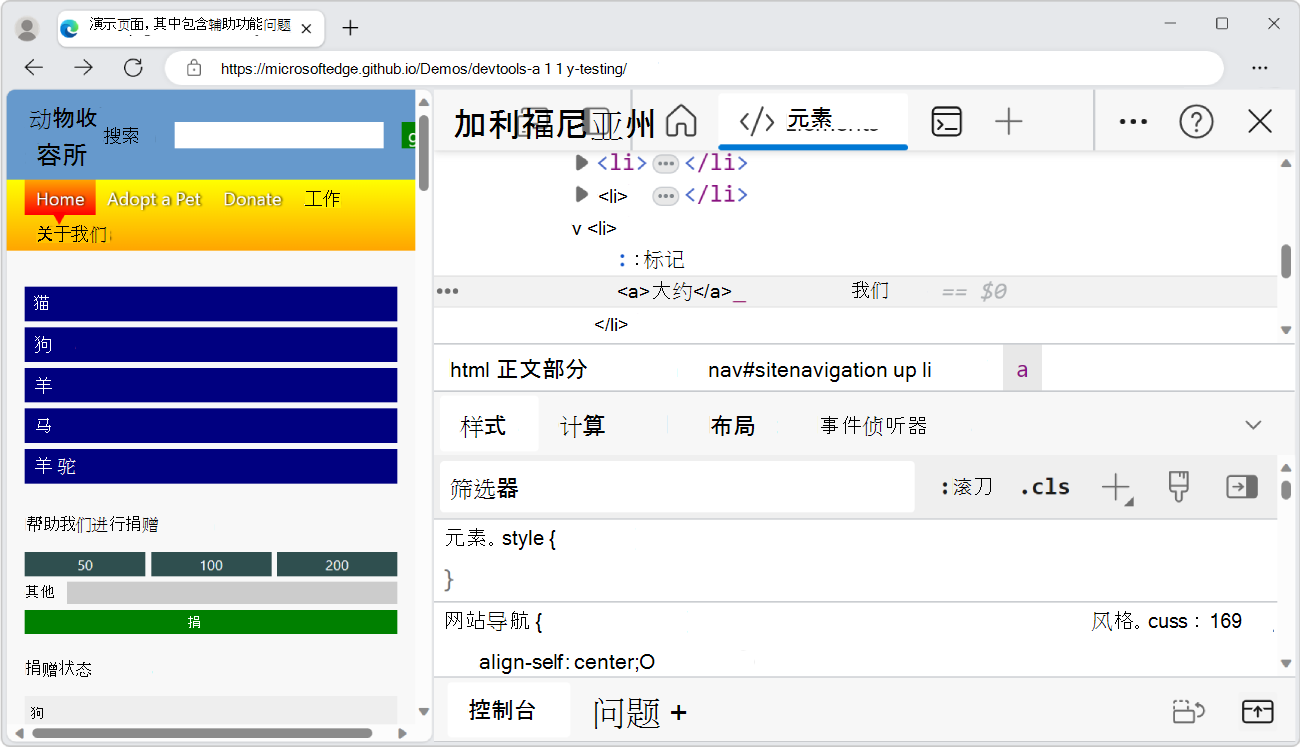Open the Welcome home panel icon
This screenshot has height=747, width=1300.
[x=681, y=121]
